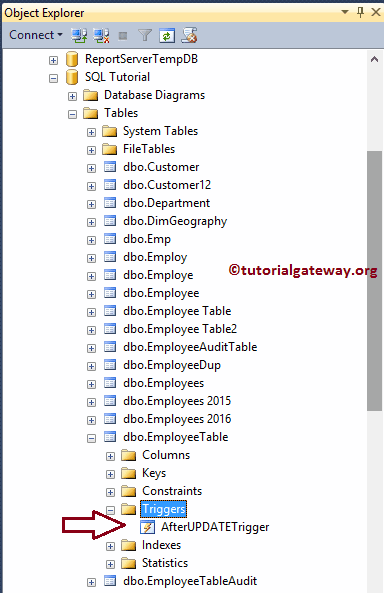Click the vertical scrollbar thumb
Screen dimensions: 384x593
click(x=375, y=281)
